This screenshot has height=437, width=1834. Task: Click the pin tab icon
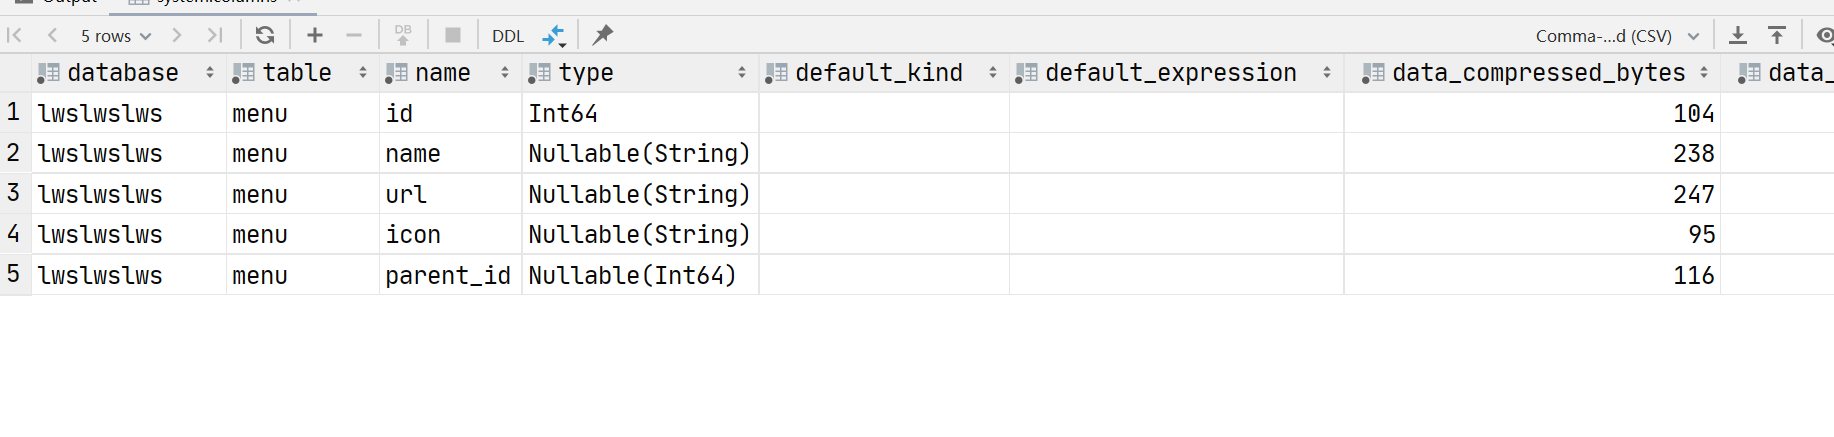602,36
